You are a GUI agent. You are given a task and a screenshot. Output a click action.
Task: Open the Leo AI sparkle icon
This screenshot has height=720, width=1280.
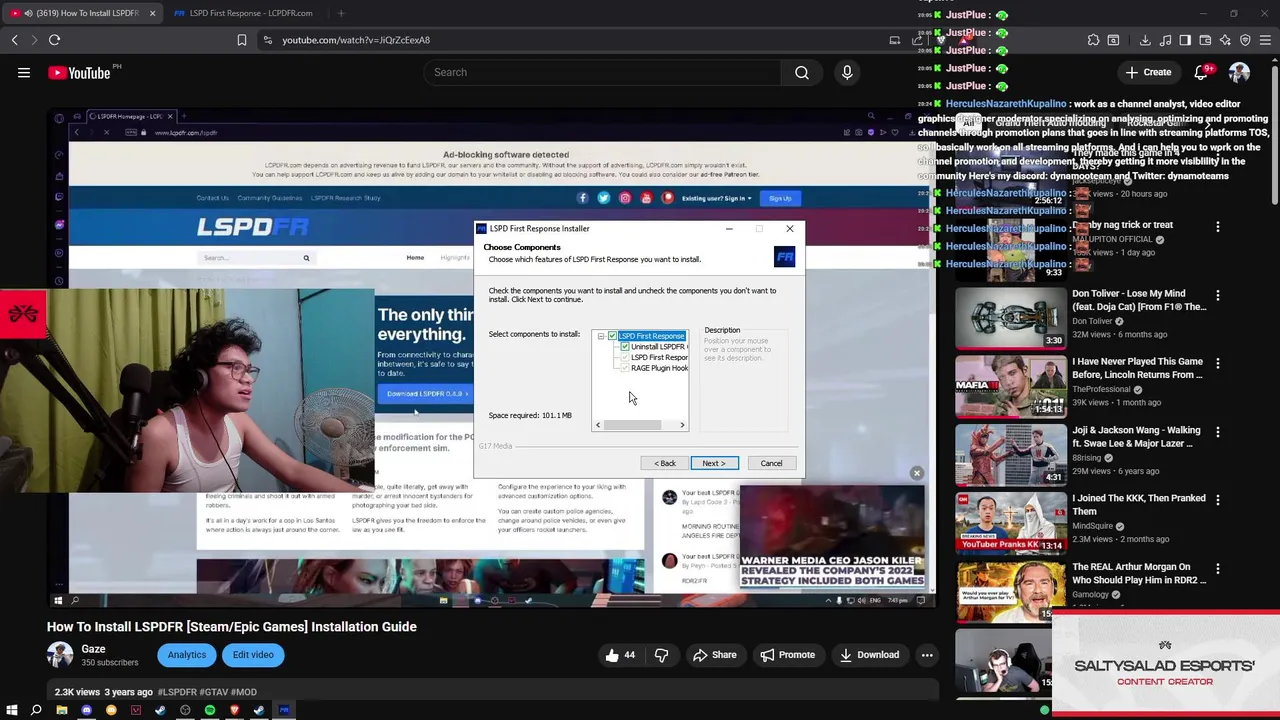point(1225,40)
